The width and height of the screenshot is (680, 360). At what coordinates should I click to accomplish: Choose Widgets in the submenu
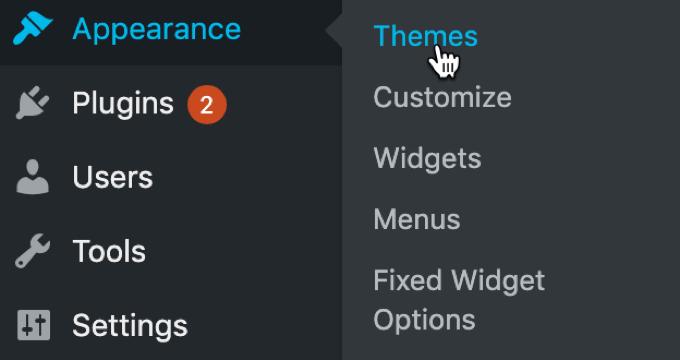[427, 158]
